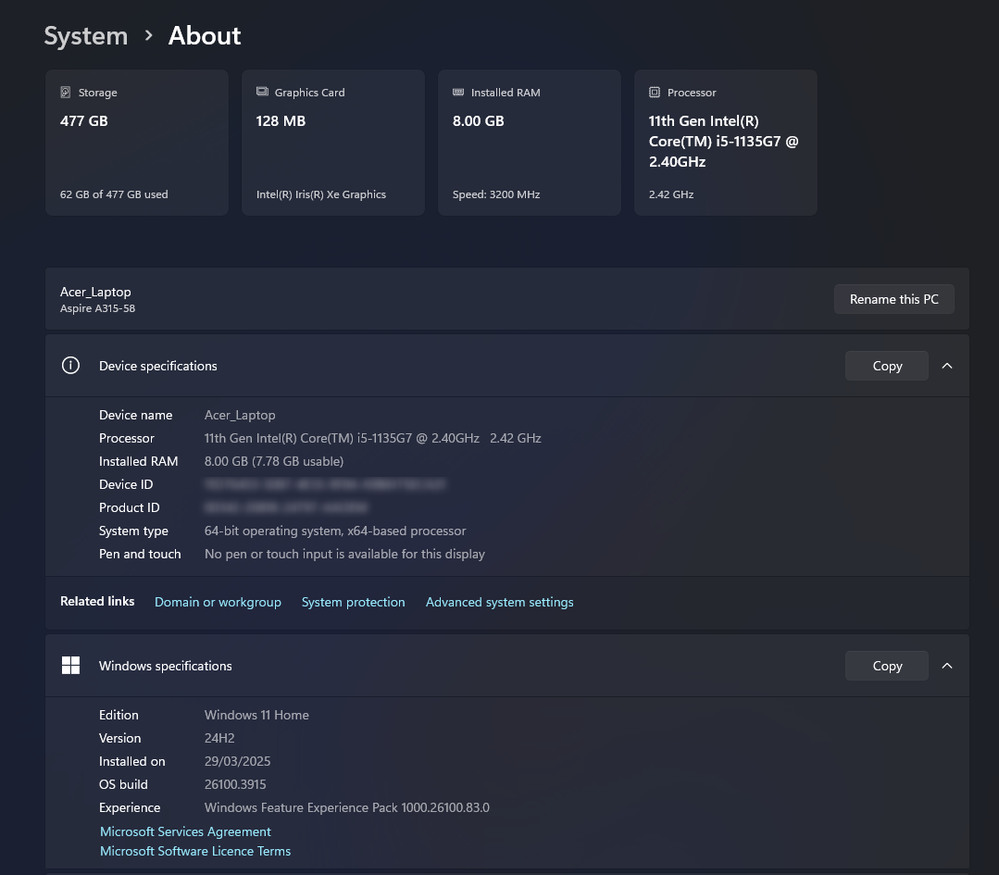Go back to System via breadcrumb

coord(86,36)
